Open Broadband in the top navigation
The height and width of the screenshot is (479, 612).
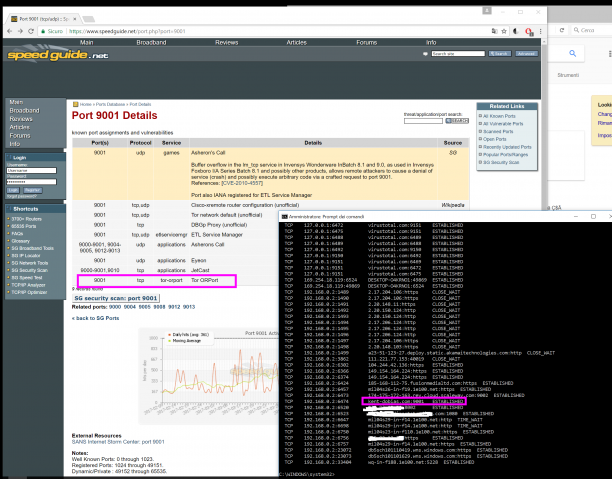tap(151, 42)
